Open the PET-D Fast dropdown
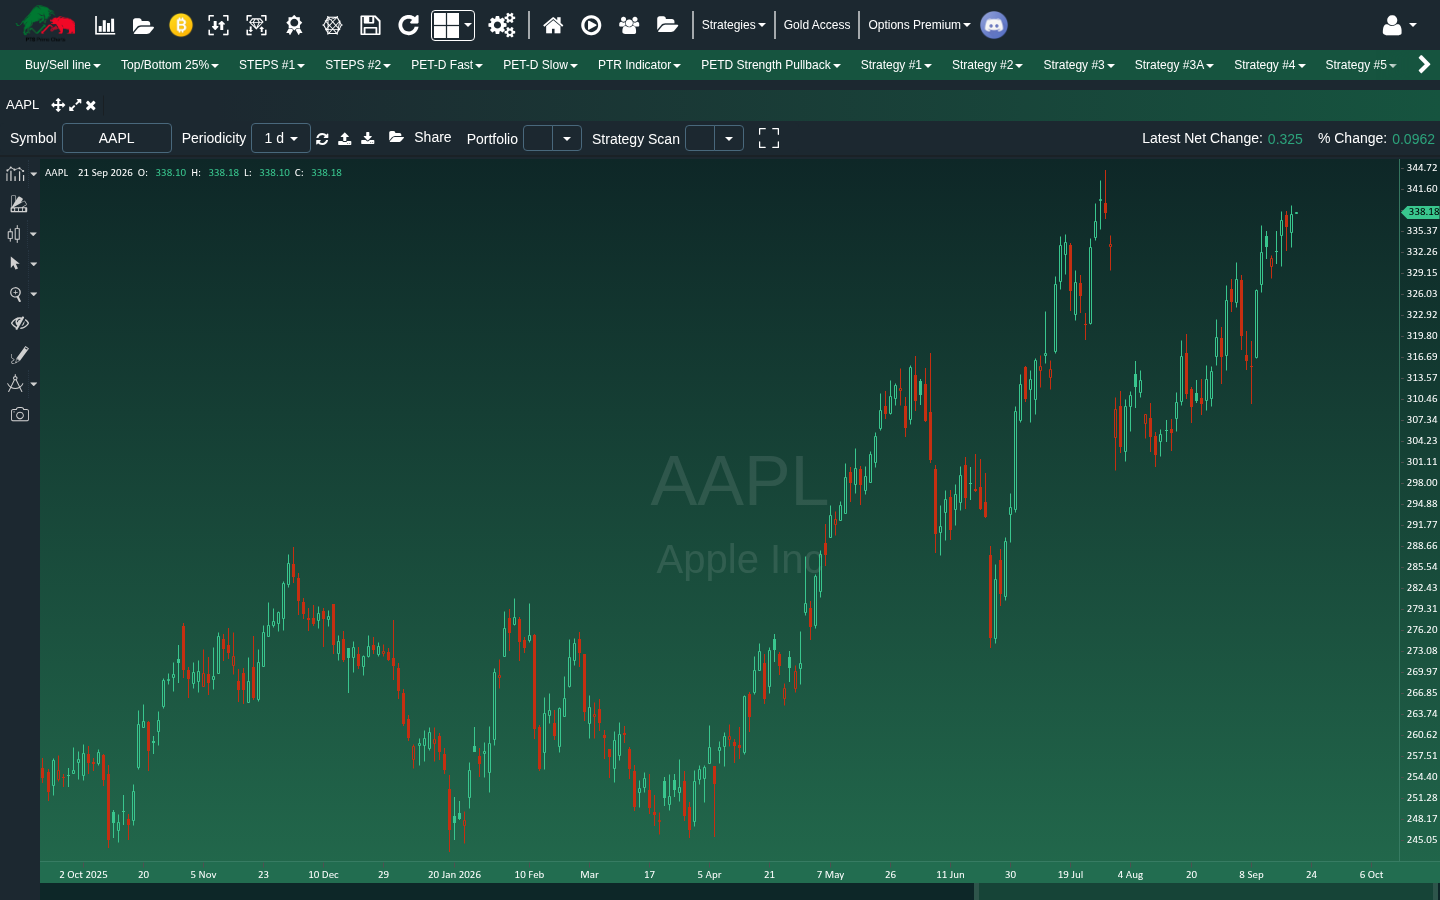 [447, 65]
